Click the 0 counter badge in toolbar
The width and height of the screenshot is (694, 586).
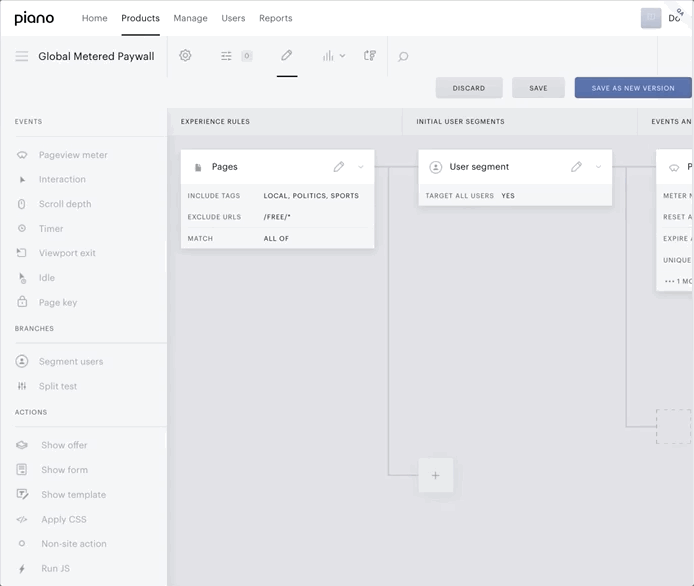point(247,56)
